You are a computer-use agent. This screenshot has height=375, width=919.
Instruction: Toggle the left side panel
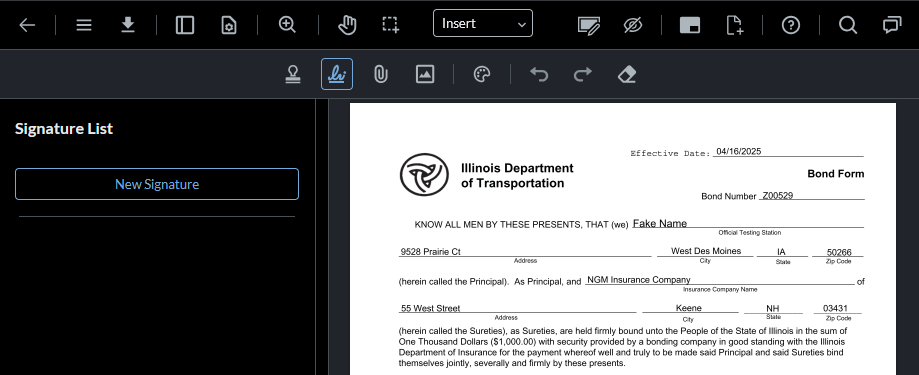185,25
